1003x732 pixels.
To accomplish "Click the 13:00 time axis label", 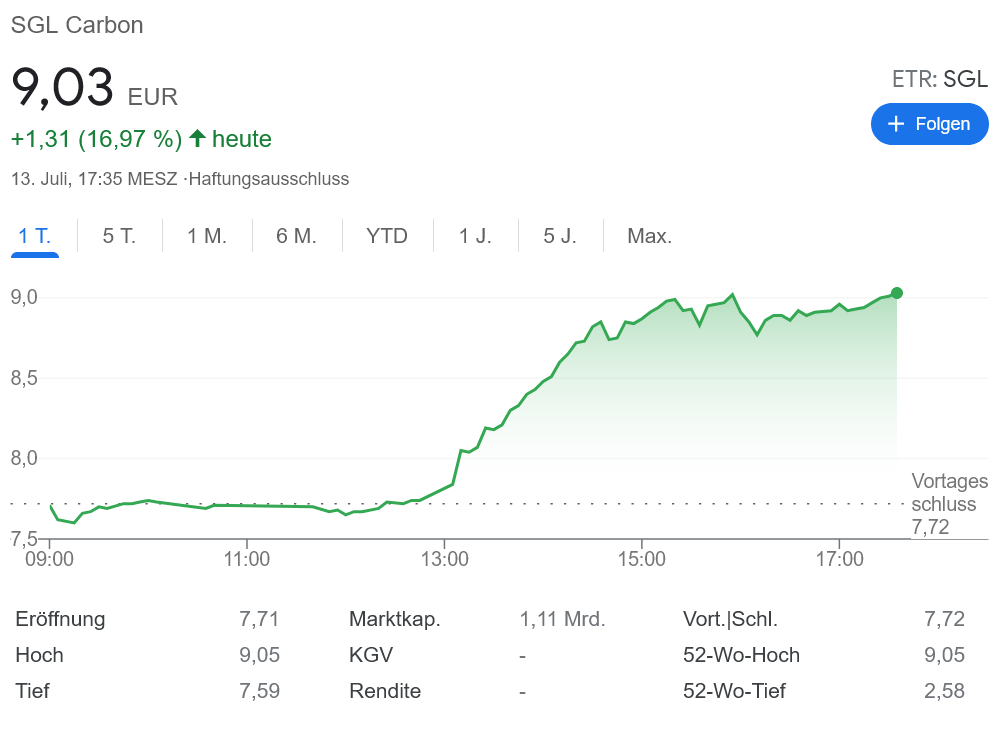I will click(445, 559).
